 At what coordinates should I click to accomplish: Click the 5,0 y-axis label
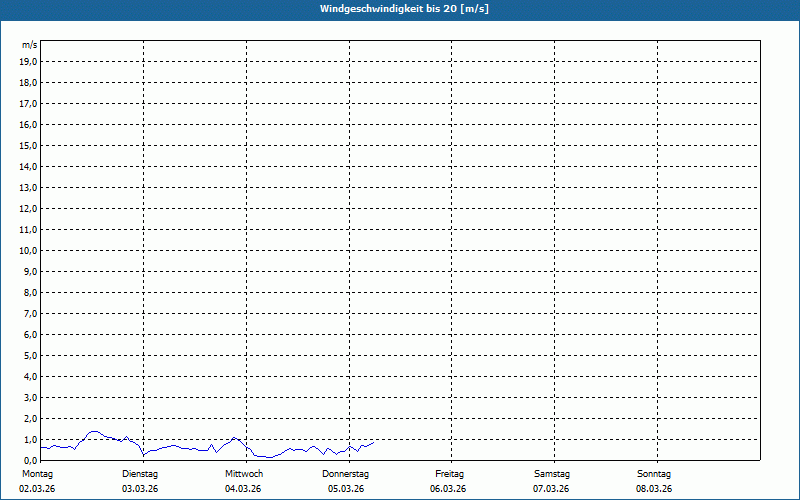(x=30, y=355)
